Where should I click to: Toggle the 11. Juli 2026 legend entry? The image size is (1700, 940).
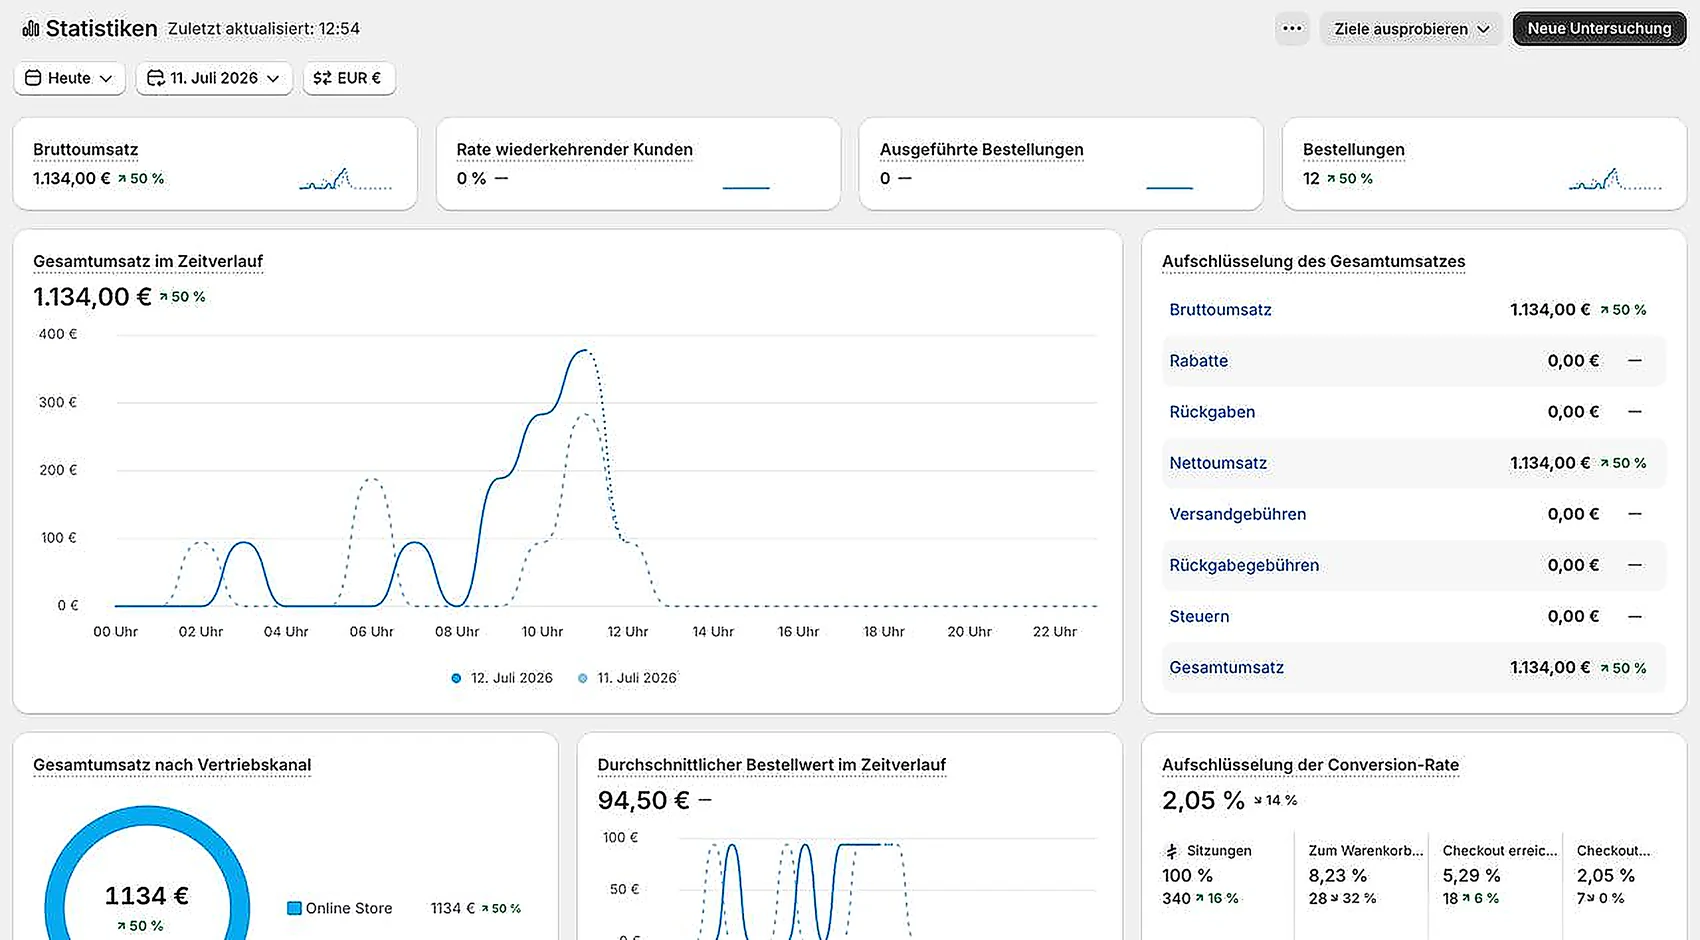click(x=627, y=678)
